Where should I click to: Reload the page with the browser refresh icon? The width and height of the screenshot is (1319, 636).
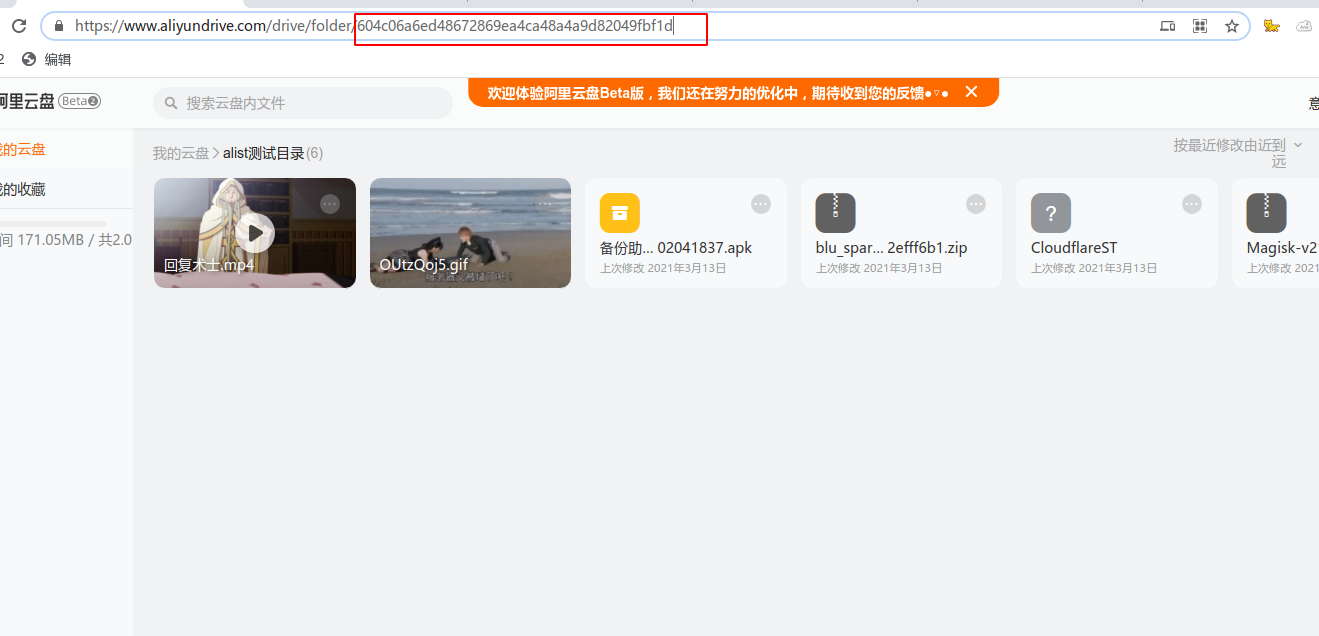coord(18,26)
